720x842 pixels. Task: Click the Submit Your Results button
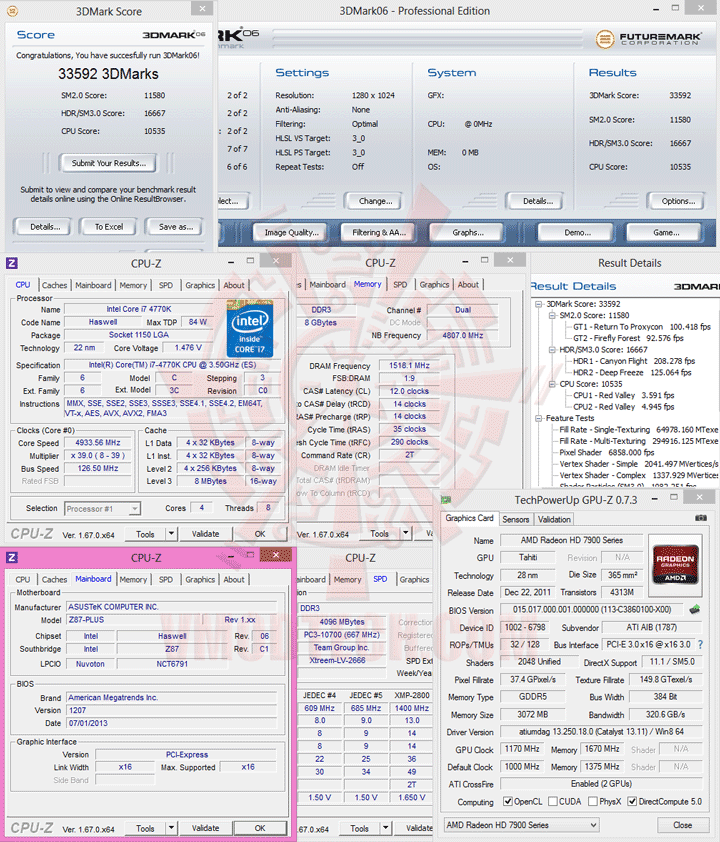108,163
